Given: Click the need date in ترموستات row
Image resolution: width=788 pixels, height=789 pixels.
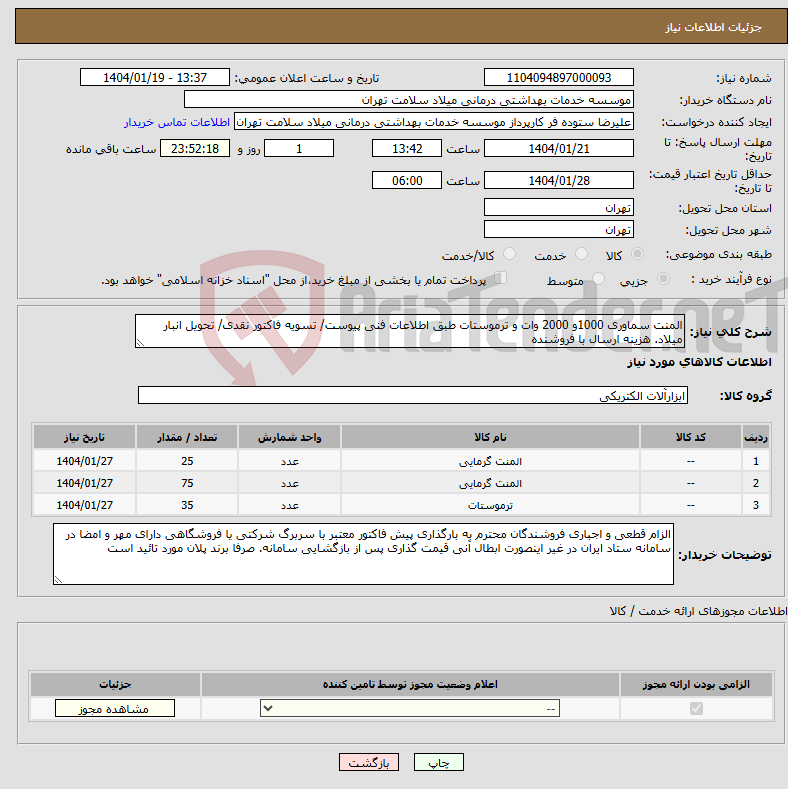Looking at the screenshot, I should pos(85,505).
